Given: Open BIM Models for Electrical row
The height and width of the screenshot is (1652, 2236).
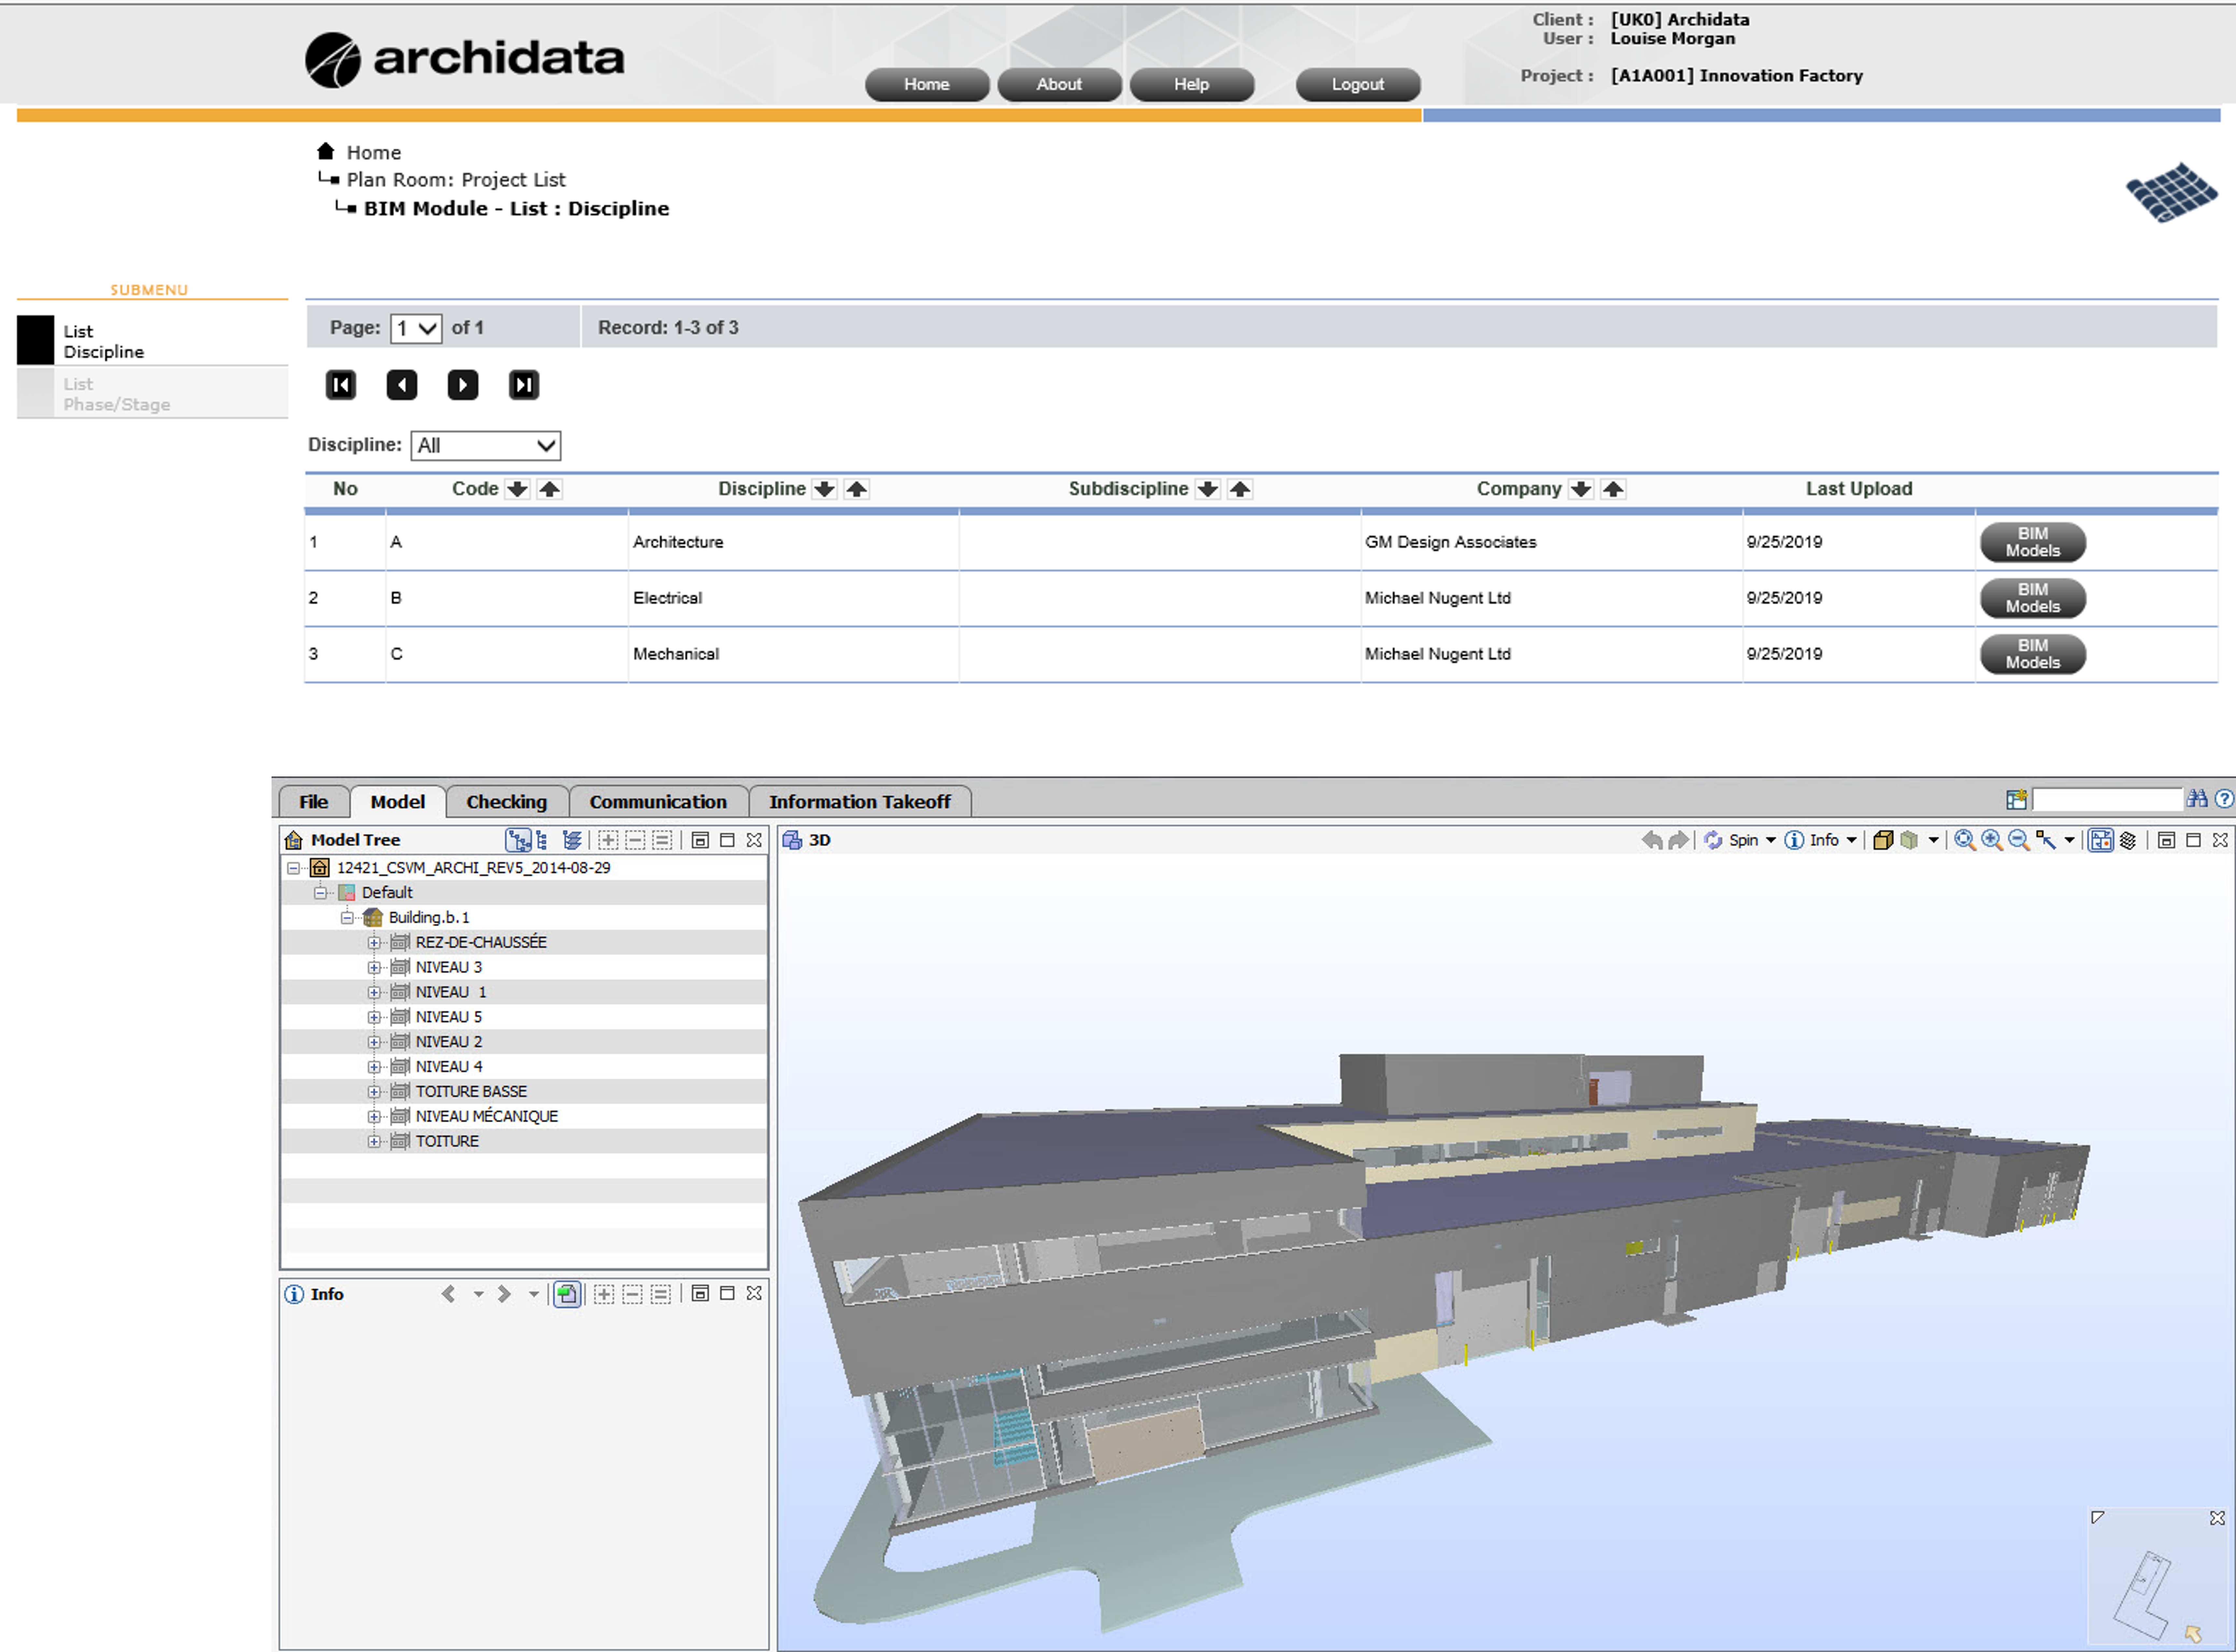Looking at the screenshot, I should click(2033, 598).
